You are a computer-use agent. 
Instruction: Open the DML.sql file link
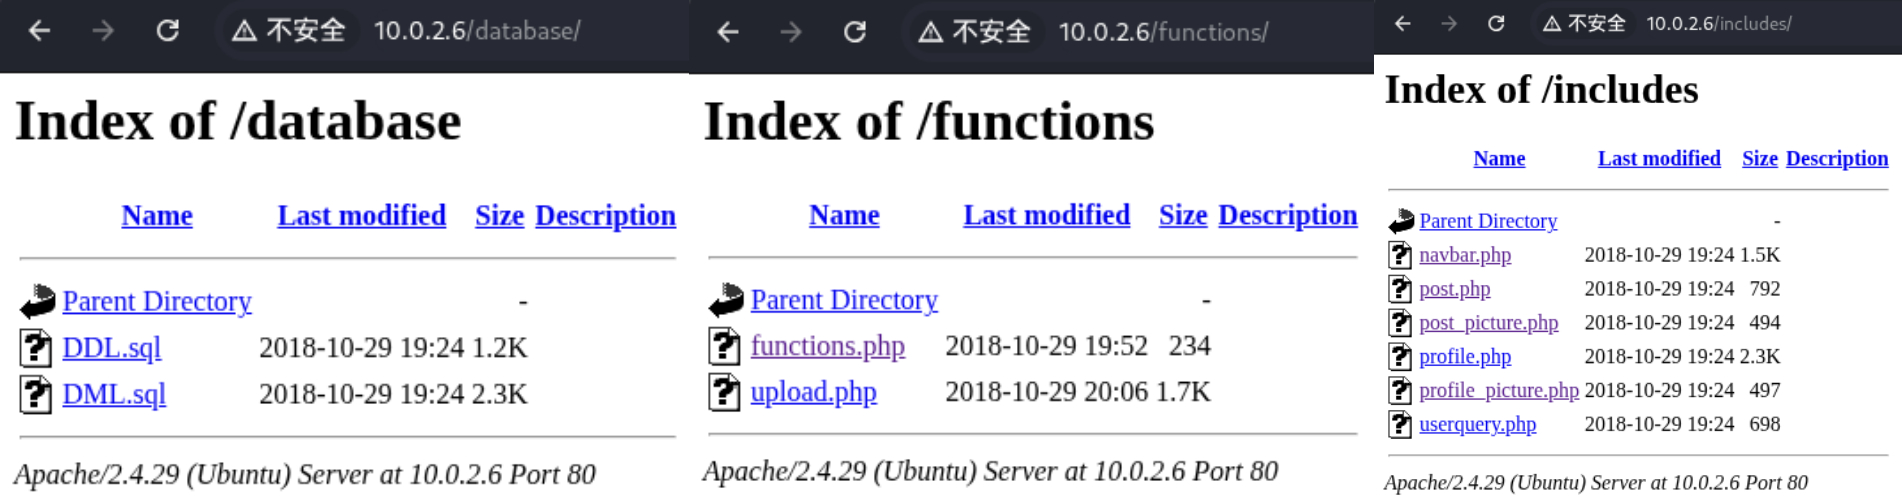coord(114,394)
